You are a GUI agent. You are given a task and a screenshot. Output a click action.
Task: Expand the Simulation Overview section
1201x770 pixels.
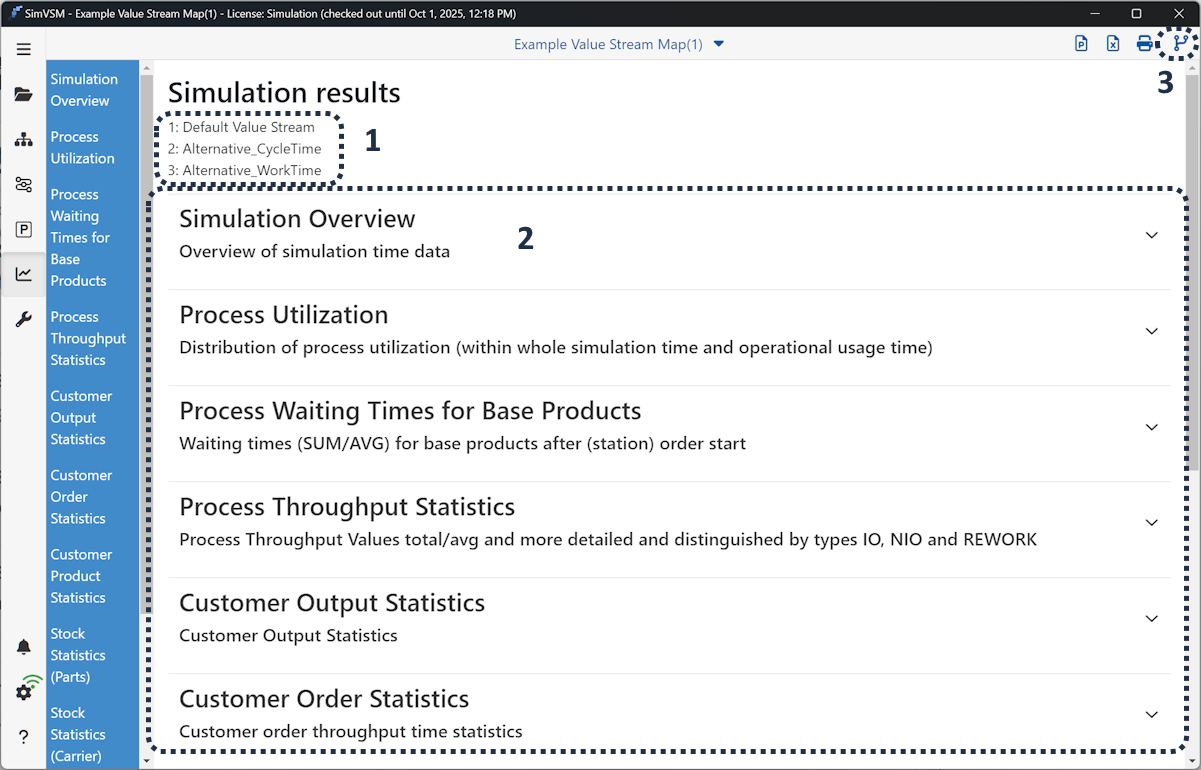tap(1151, 235)
